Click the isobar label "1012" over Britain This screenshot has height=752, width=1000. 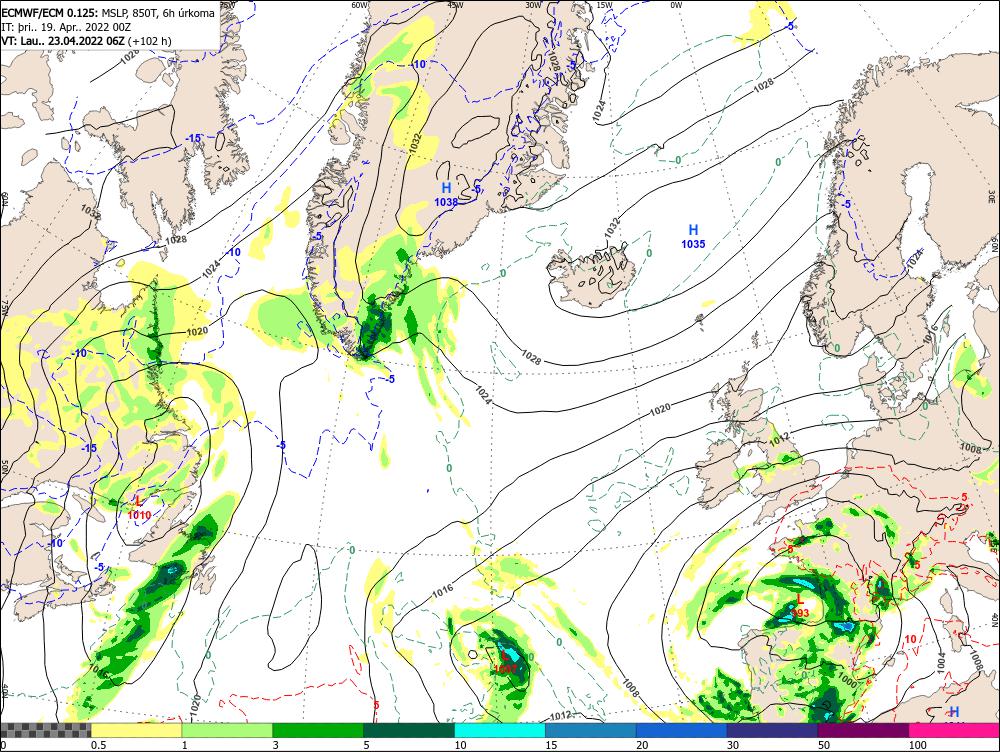779,440
